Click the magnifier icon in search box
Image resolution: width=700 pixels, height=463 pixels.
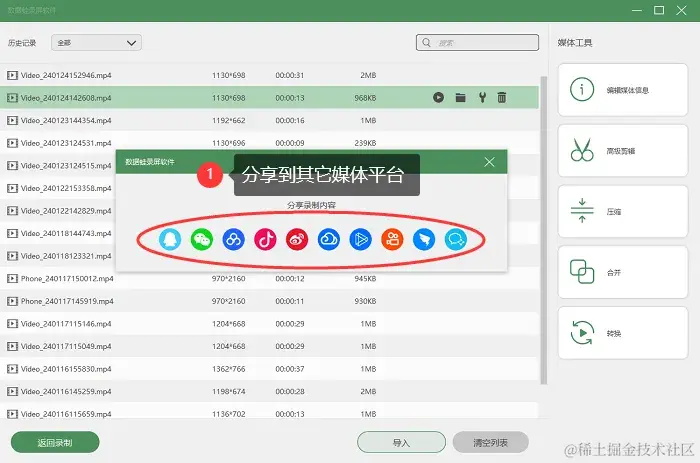[x=426, y=42]
